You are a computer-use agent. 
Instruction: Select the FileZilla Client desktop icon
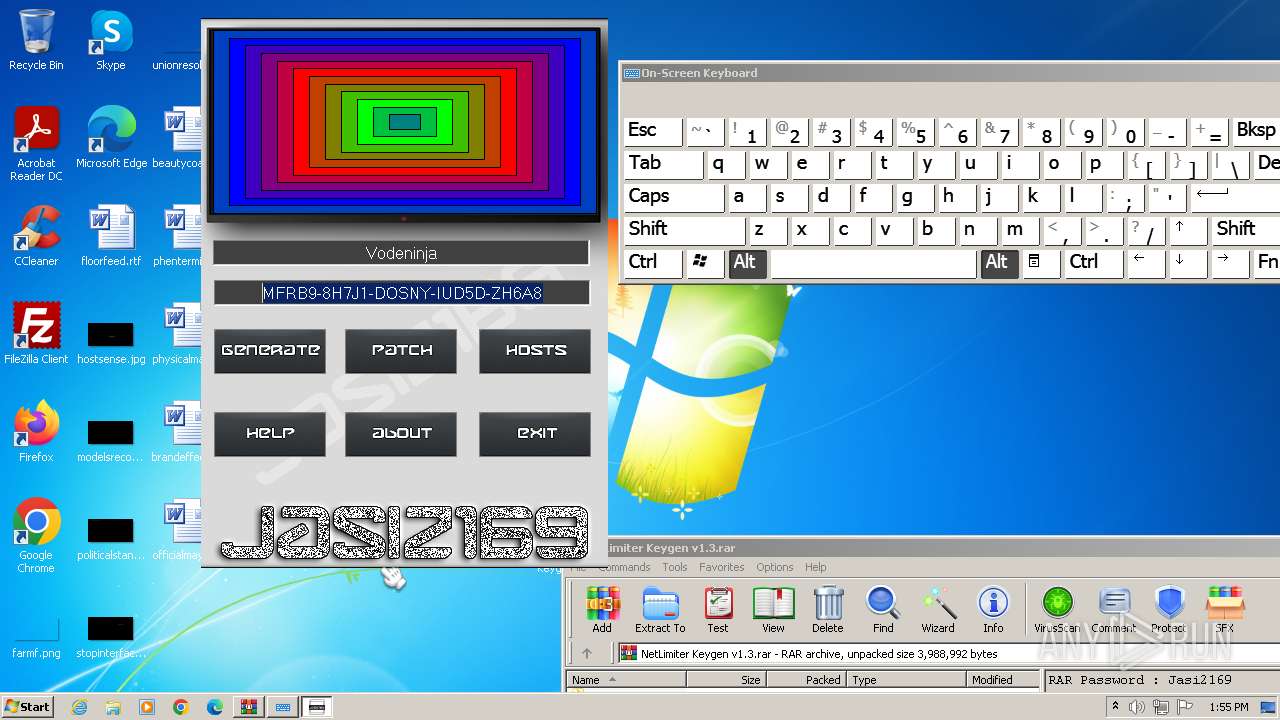click(36, 334)
